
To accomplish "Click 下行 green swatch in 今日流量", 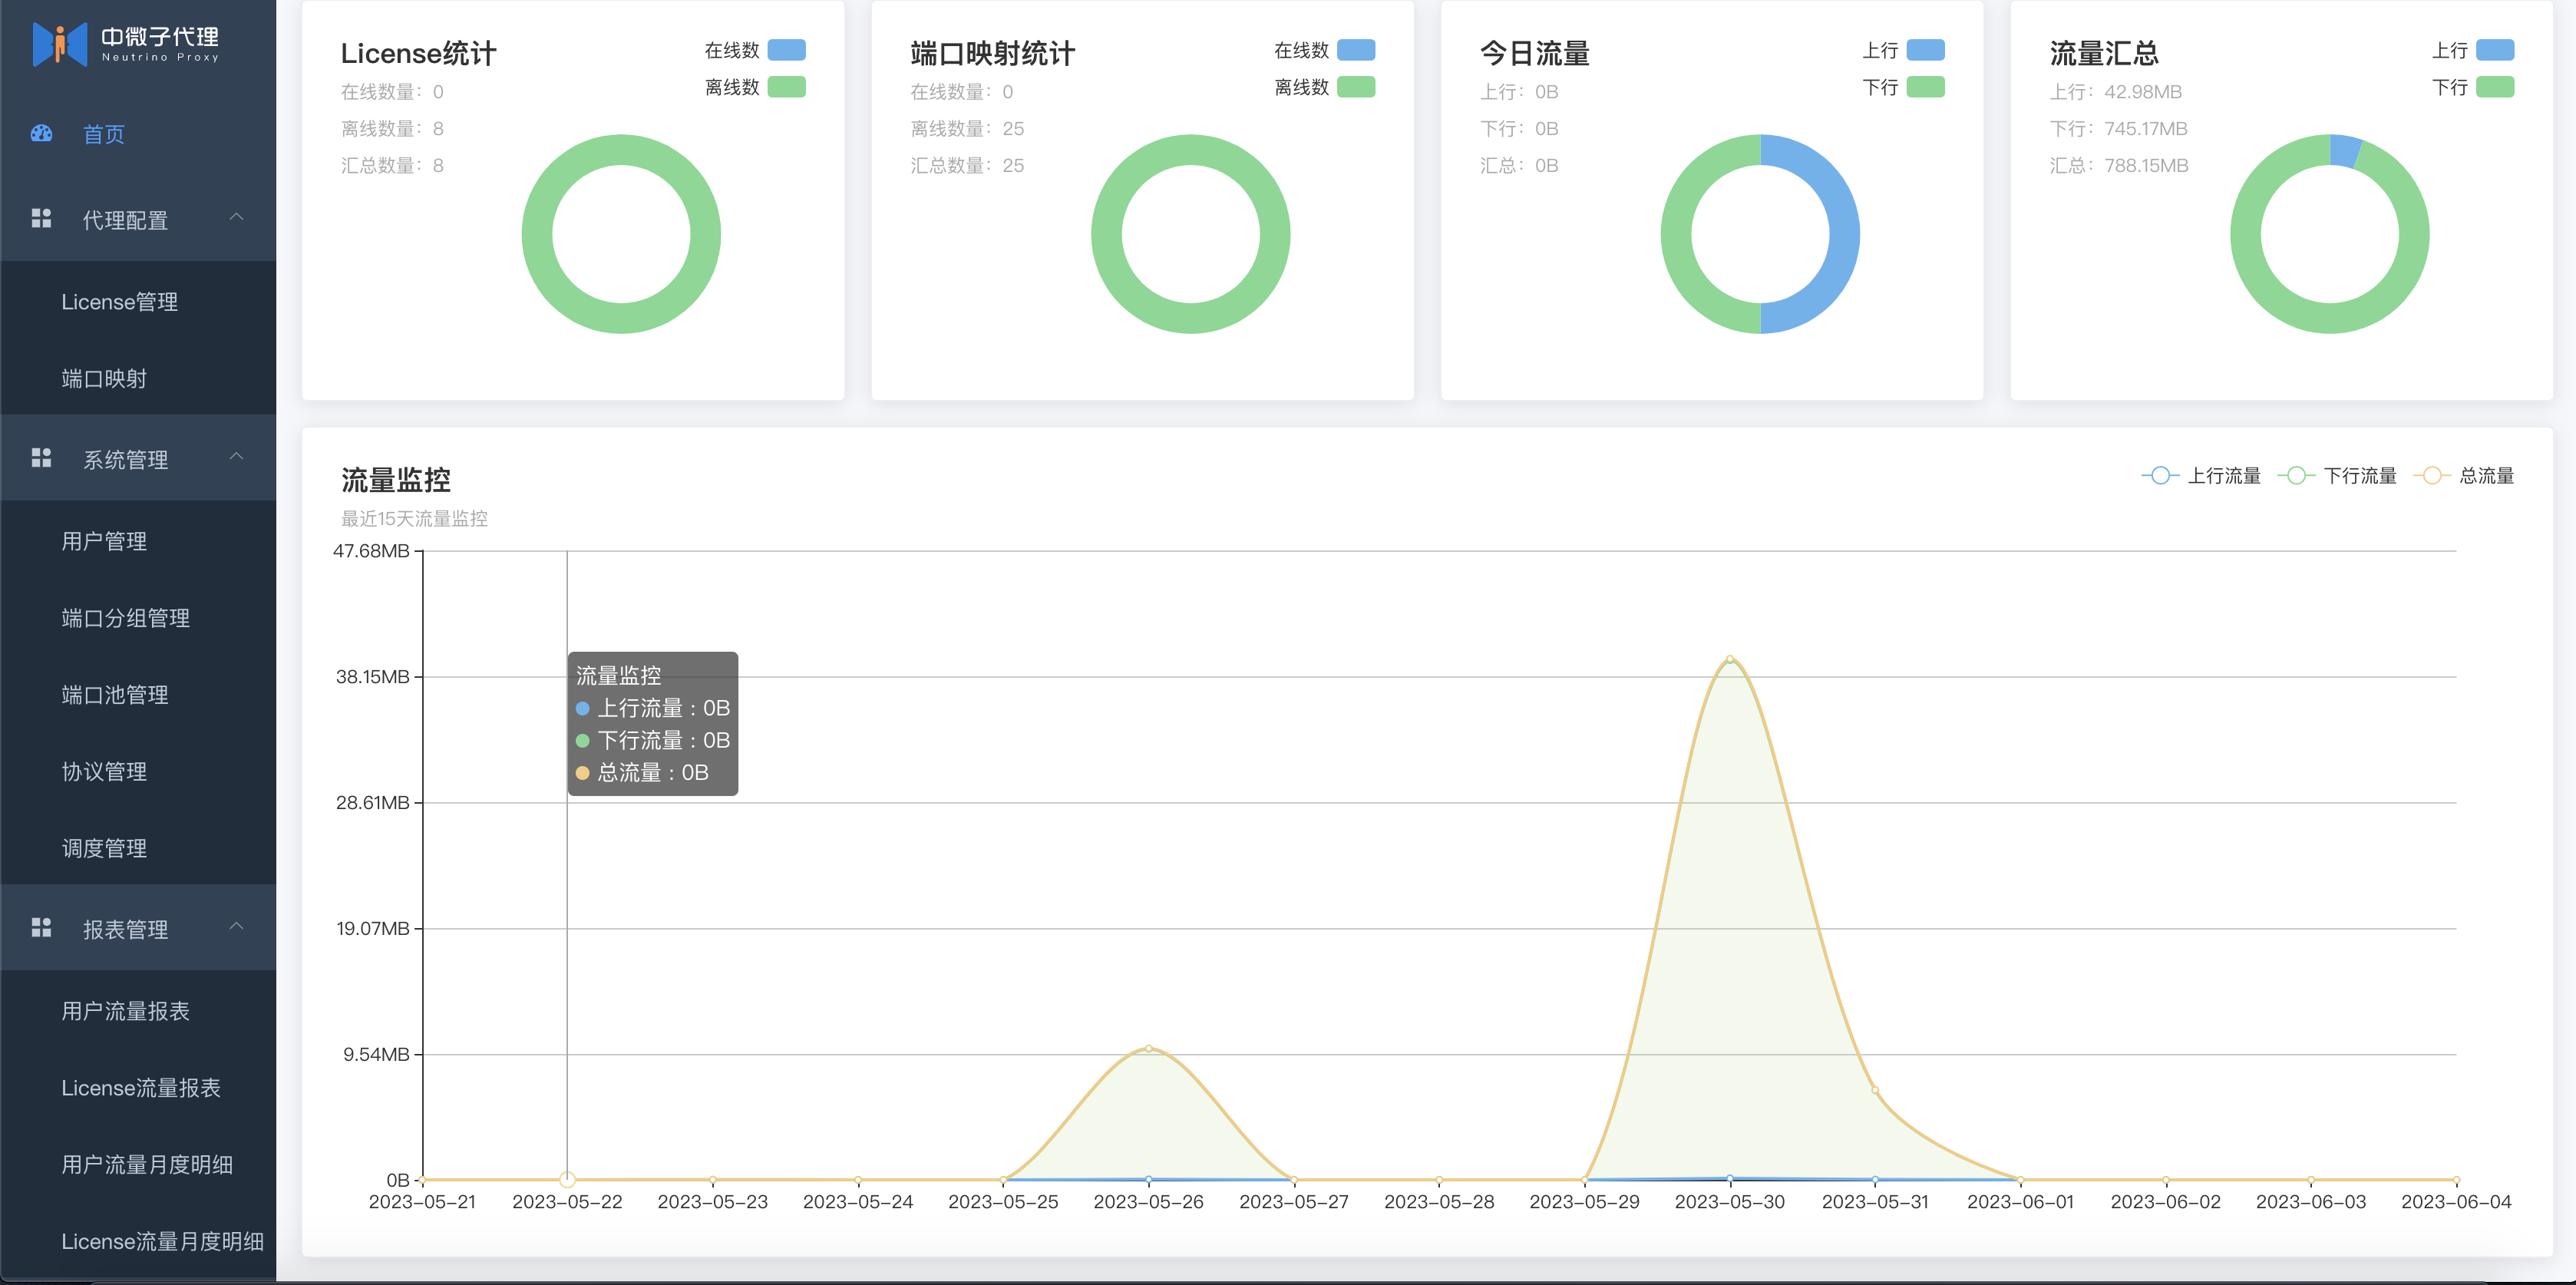I will click(x=1925, y=87).
